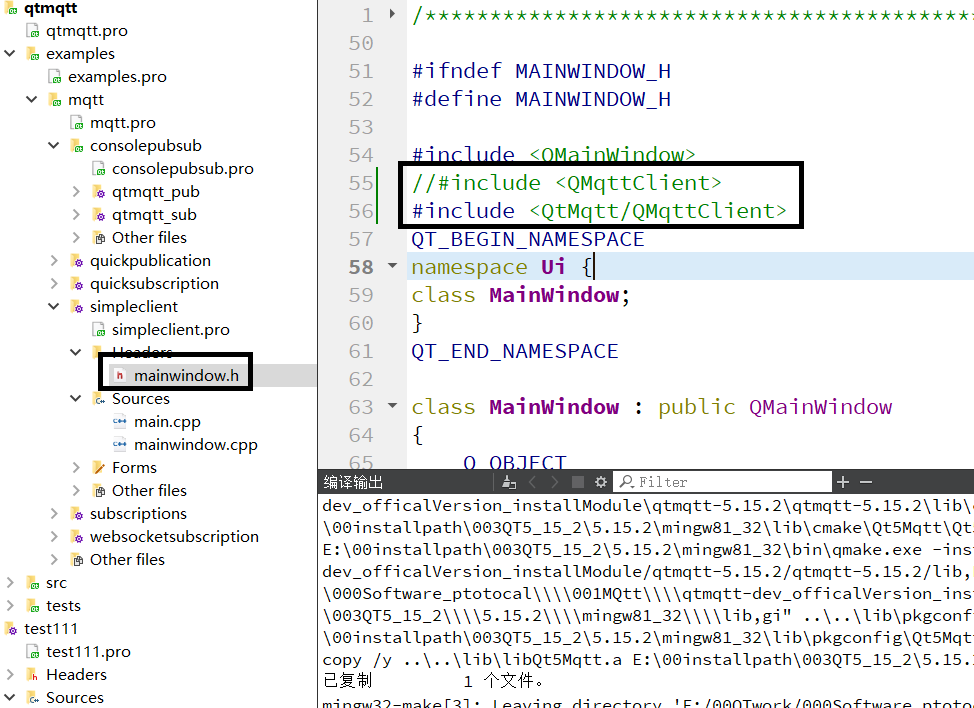Viewport: 974px width, 708px height.
Task: Click the next item arrow in Compile Output
Action: (x=554, y=481)
